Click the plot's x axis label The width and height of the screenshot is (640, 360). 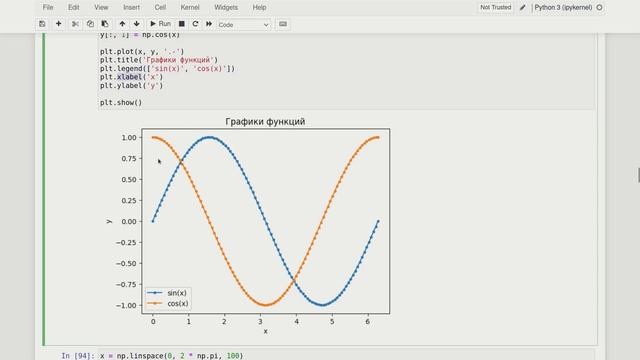[x=266, y=331]
